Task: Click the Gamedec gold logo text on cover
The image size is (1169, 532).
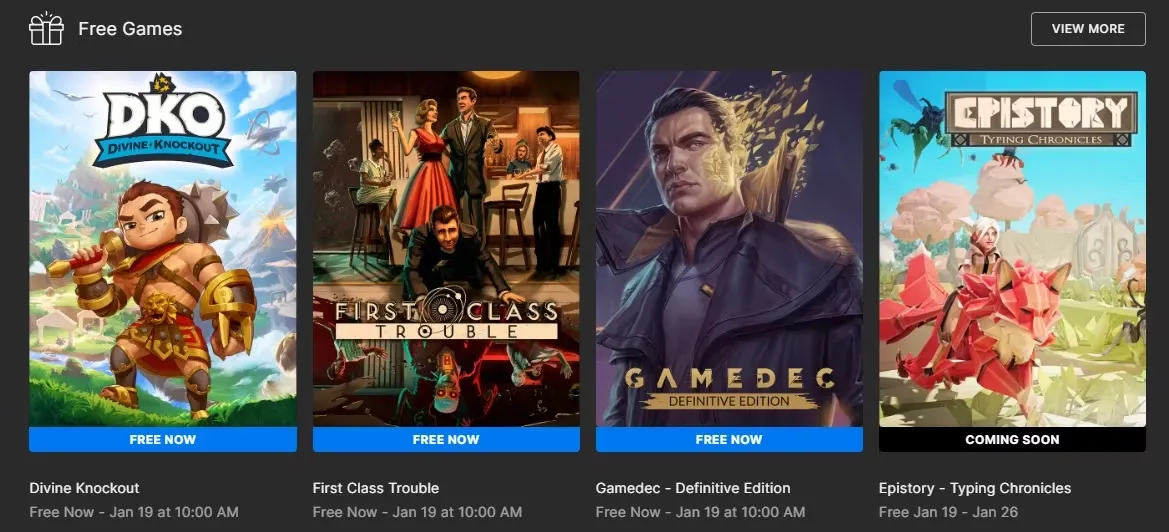Action: click(x=729, y=387)
